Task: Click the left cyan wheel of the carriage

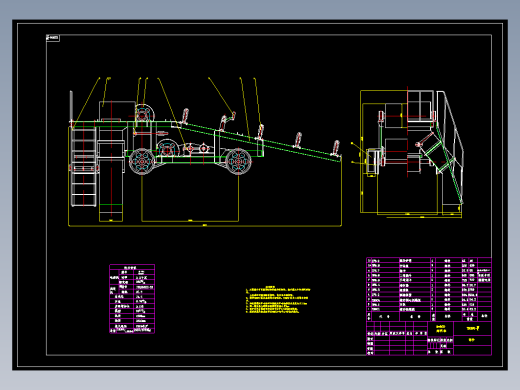Action: [142, 161]
